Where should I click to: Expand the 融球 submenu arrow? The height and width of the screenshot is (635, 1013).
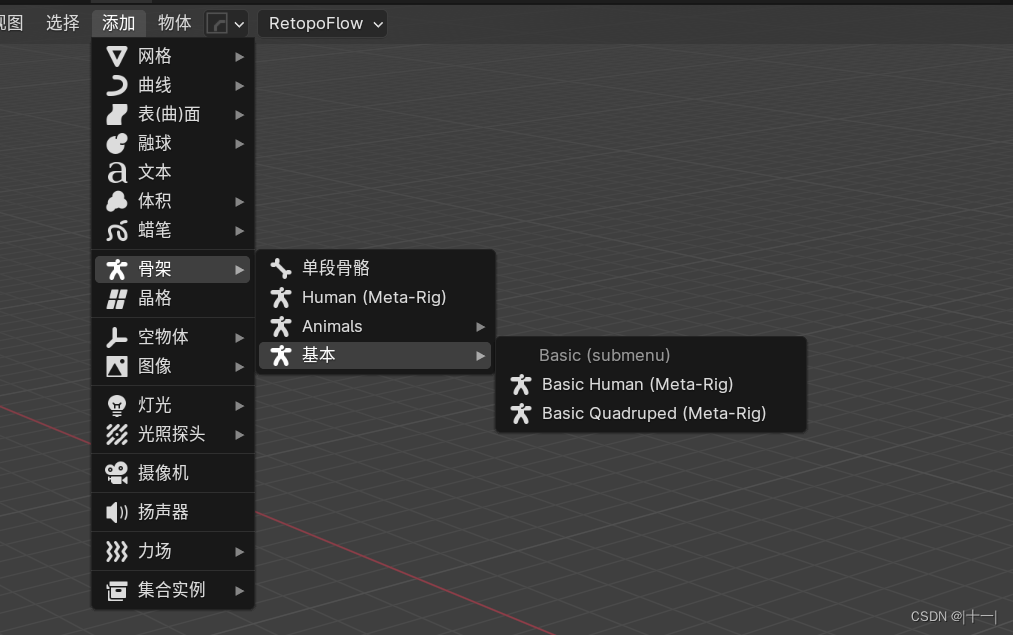pos(240,144)
